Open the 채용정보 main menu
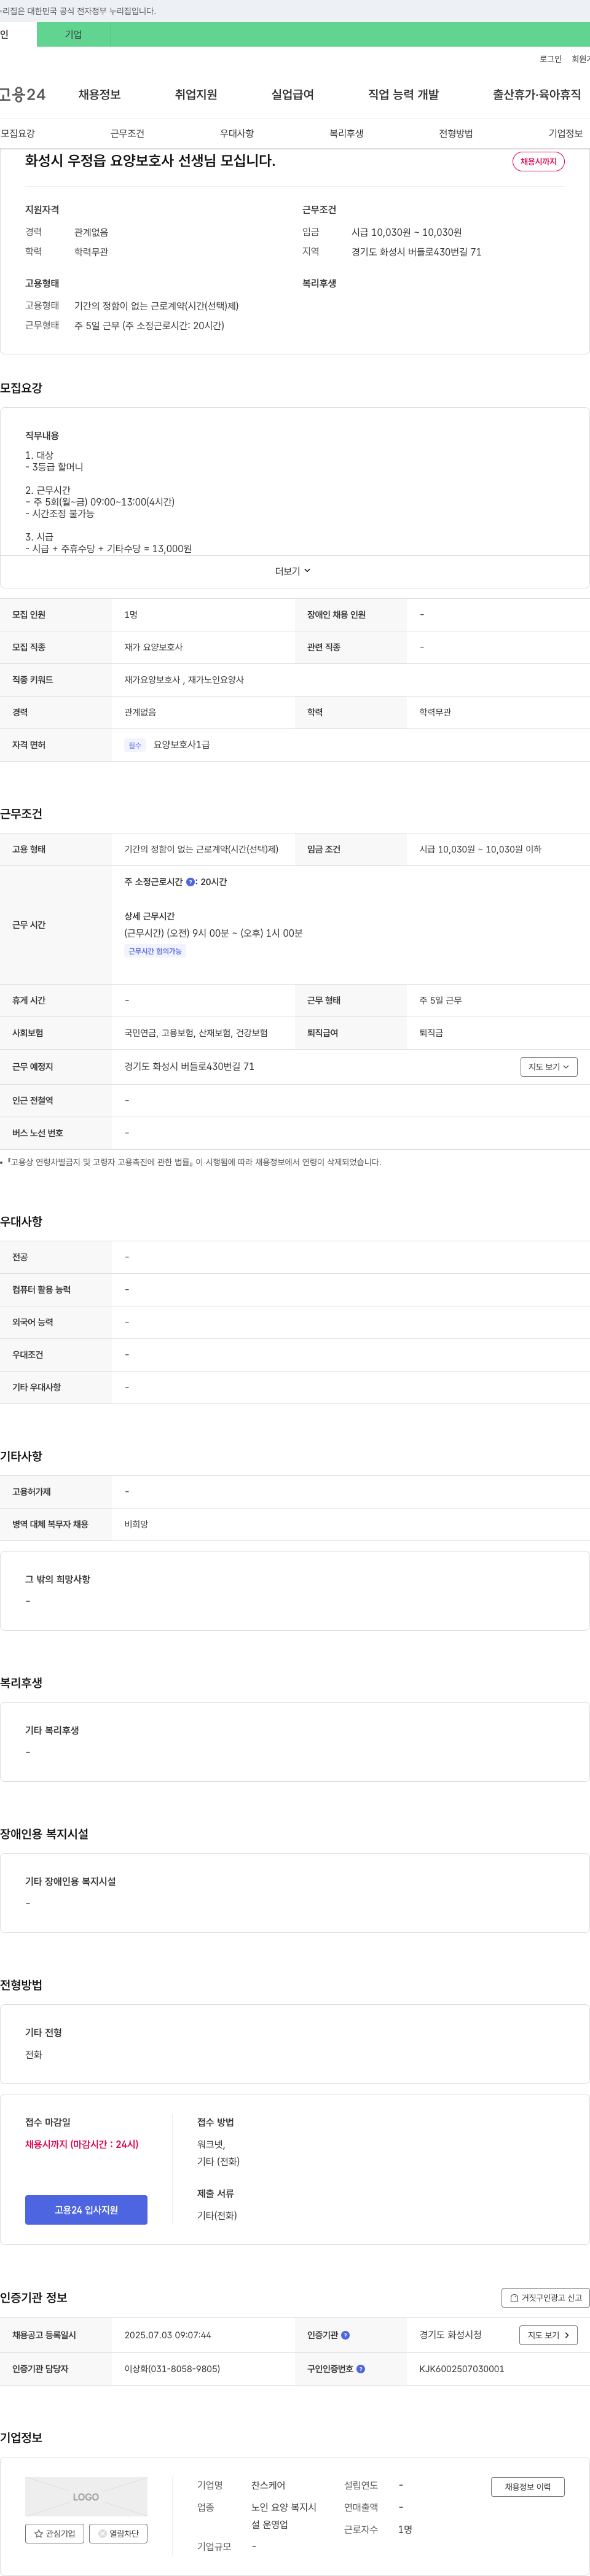 click(99, 95)
